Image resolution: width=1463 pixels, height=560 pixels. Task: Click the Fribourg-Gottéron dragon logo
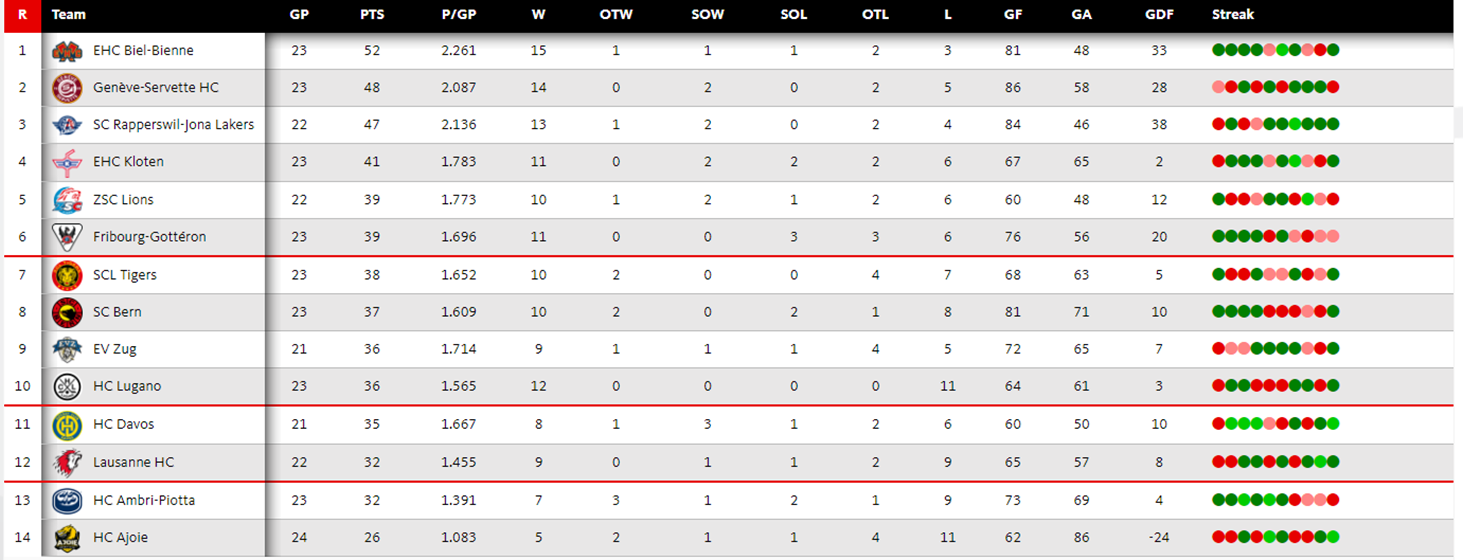(x=67, y=237)
